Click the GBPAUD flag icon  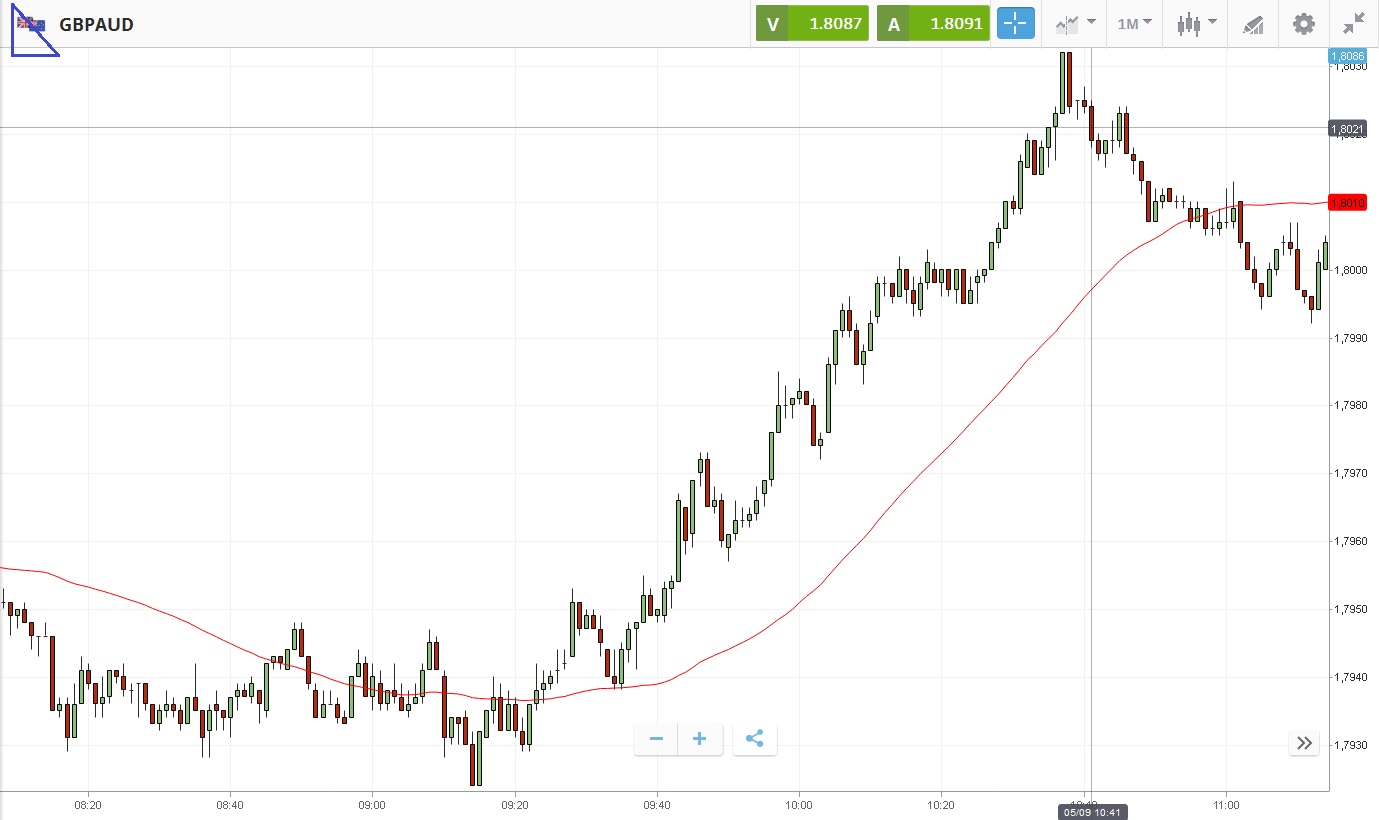31,24
